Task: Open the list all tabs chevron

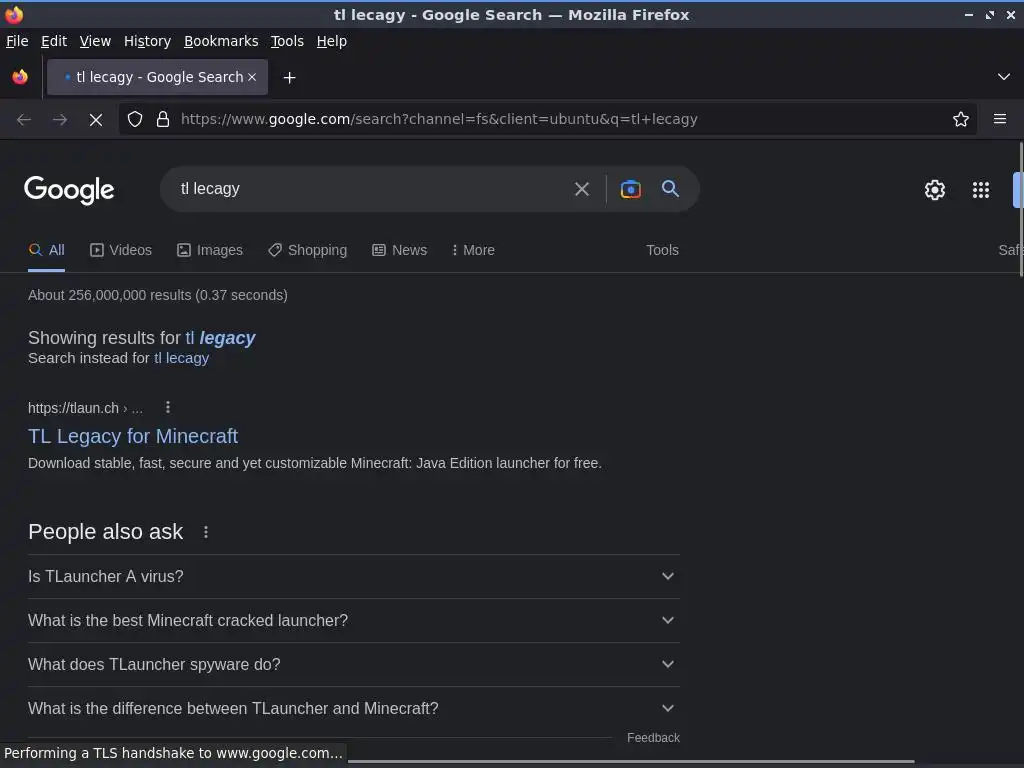Action: [1004, 77]
